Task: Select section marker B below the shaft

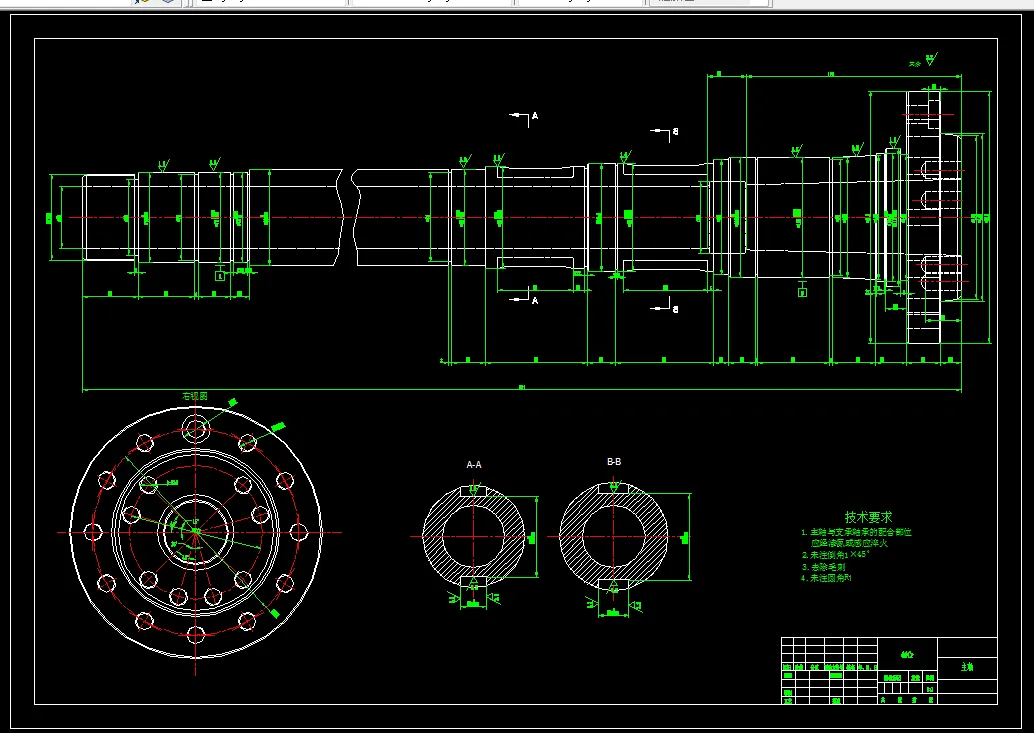Action: (675, 309)
